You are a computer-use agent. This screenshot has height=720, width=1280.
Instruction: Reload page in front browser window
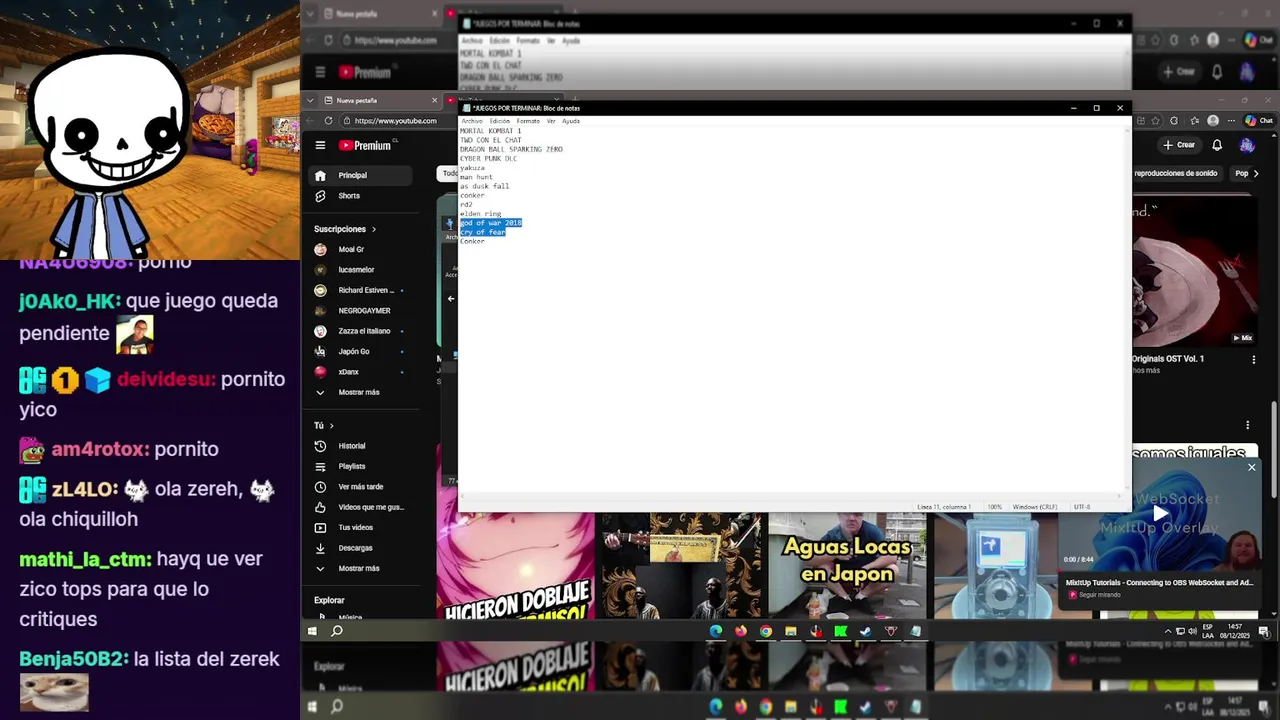(x=328, y=121)
